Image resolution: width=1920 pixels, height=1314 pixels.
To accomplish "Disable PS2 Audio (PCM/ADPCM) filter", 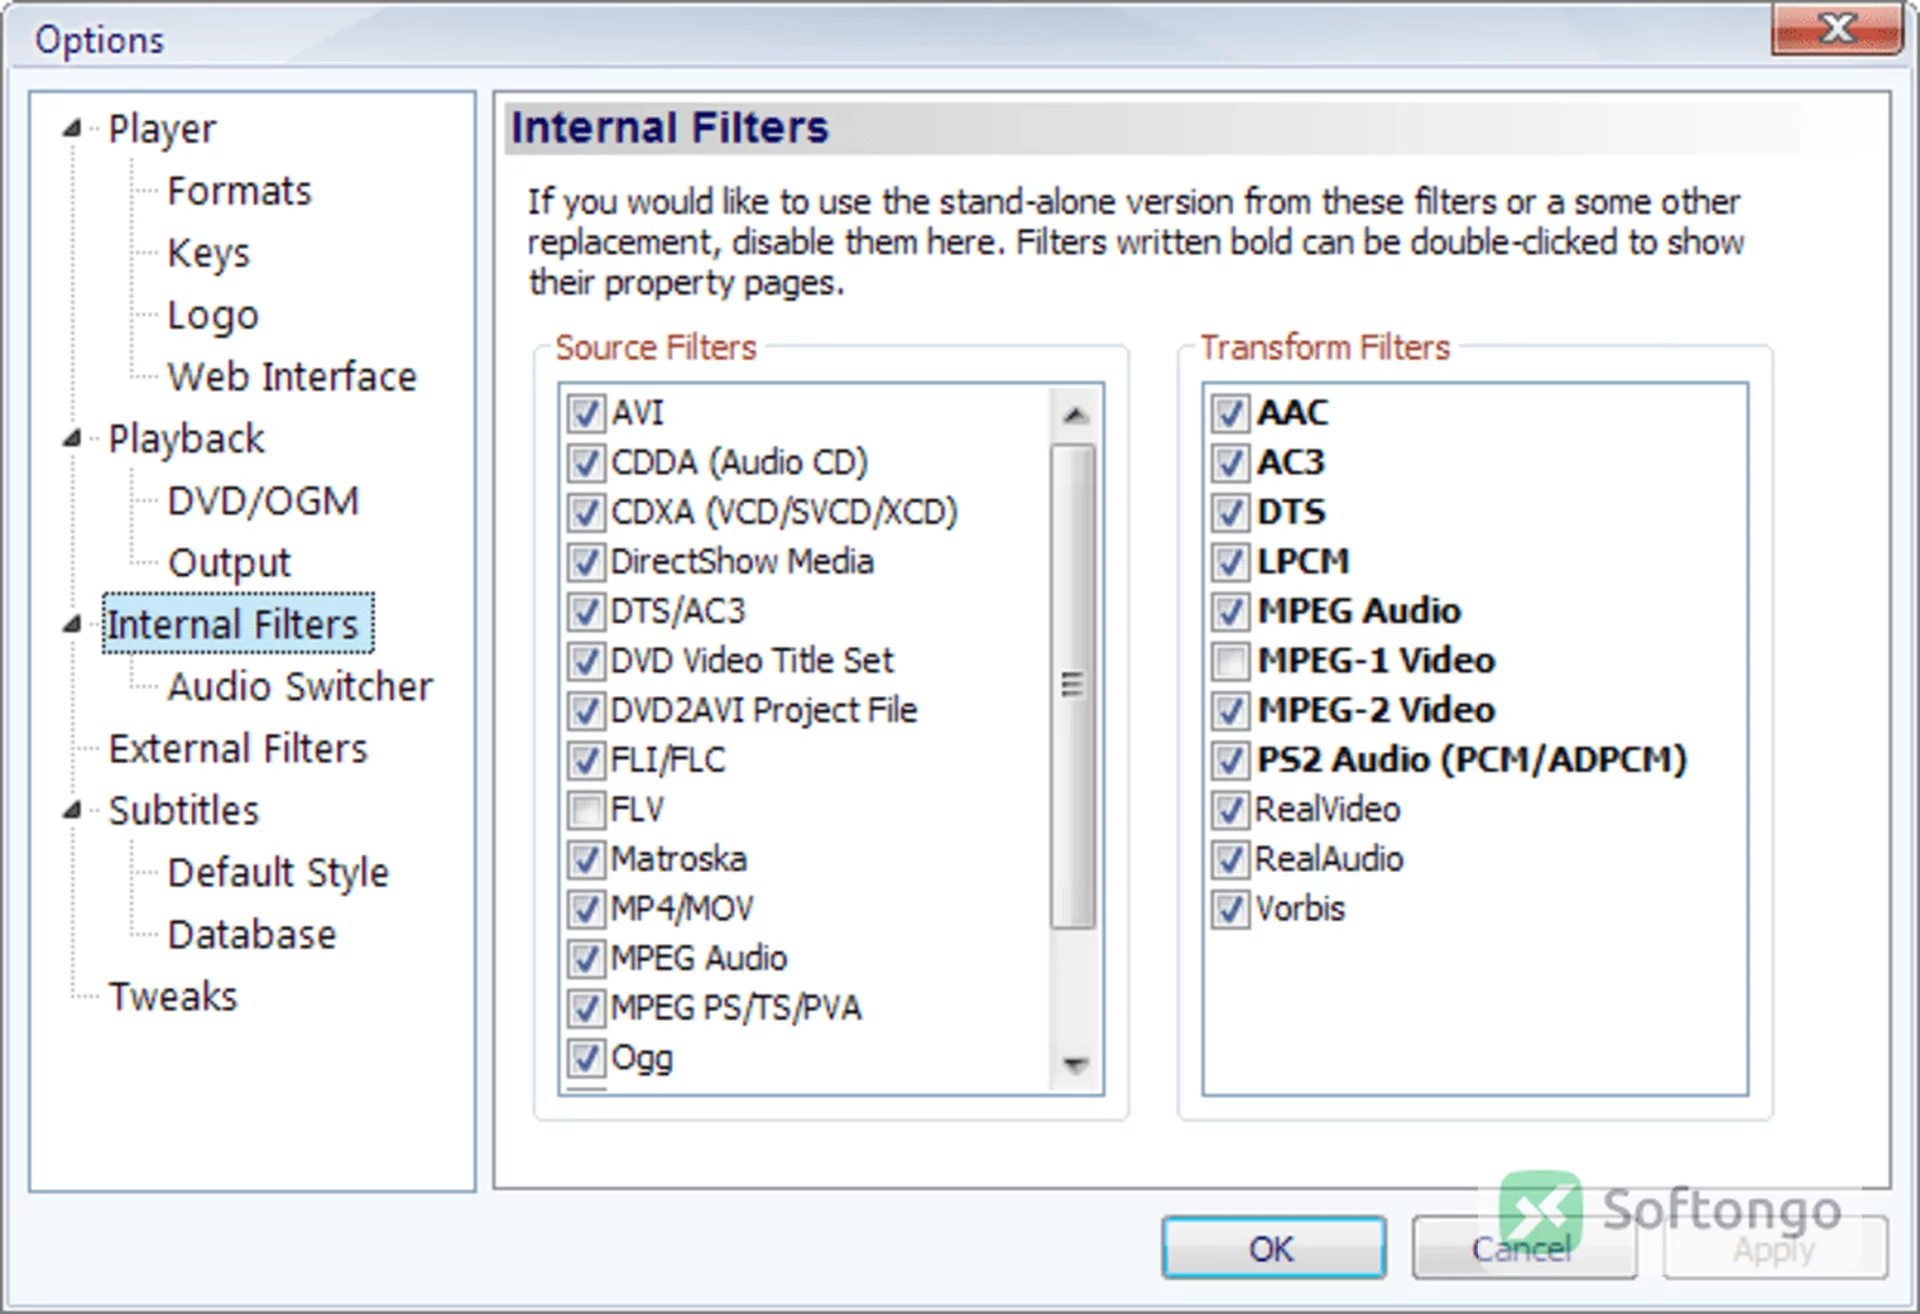I will (1230, 760).
